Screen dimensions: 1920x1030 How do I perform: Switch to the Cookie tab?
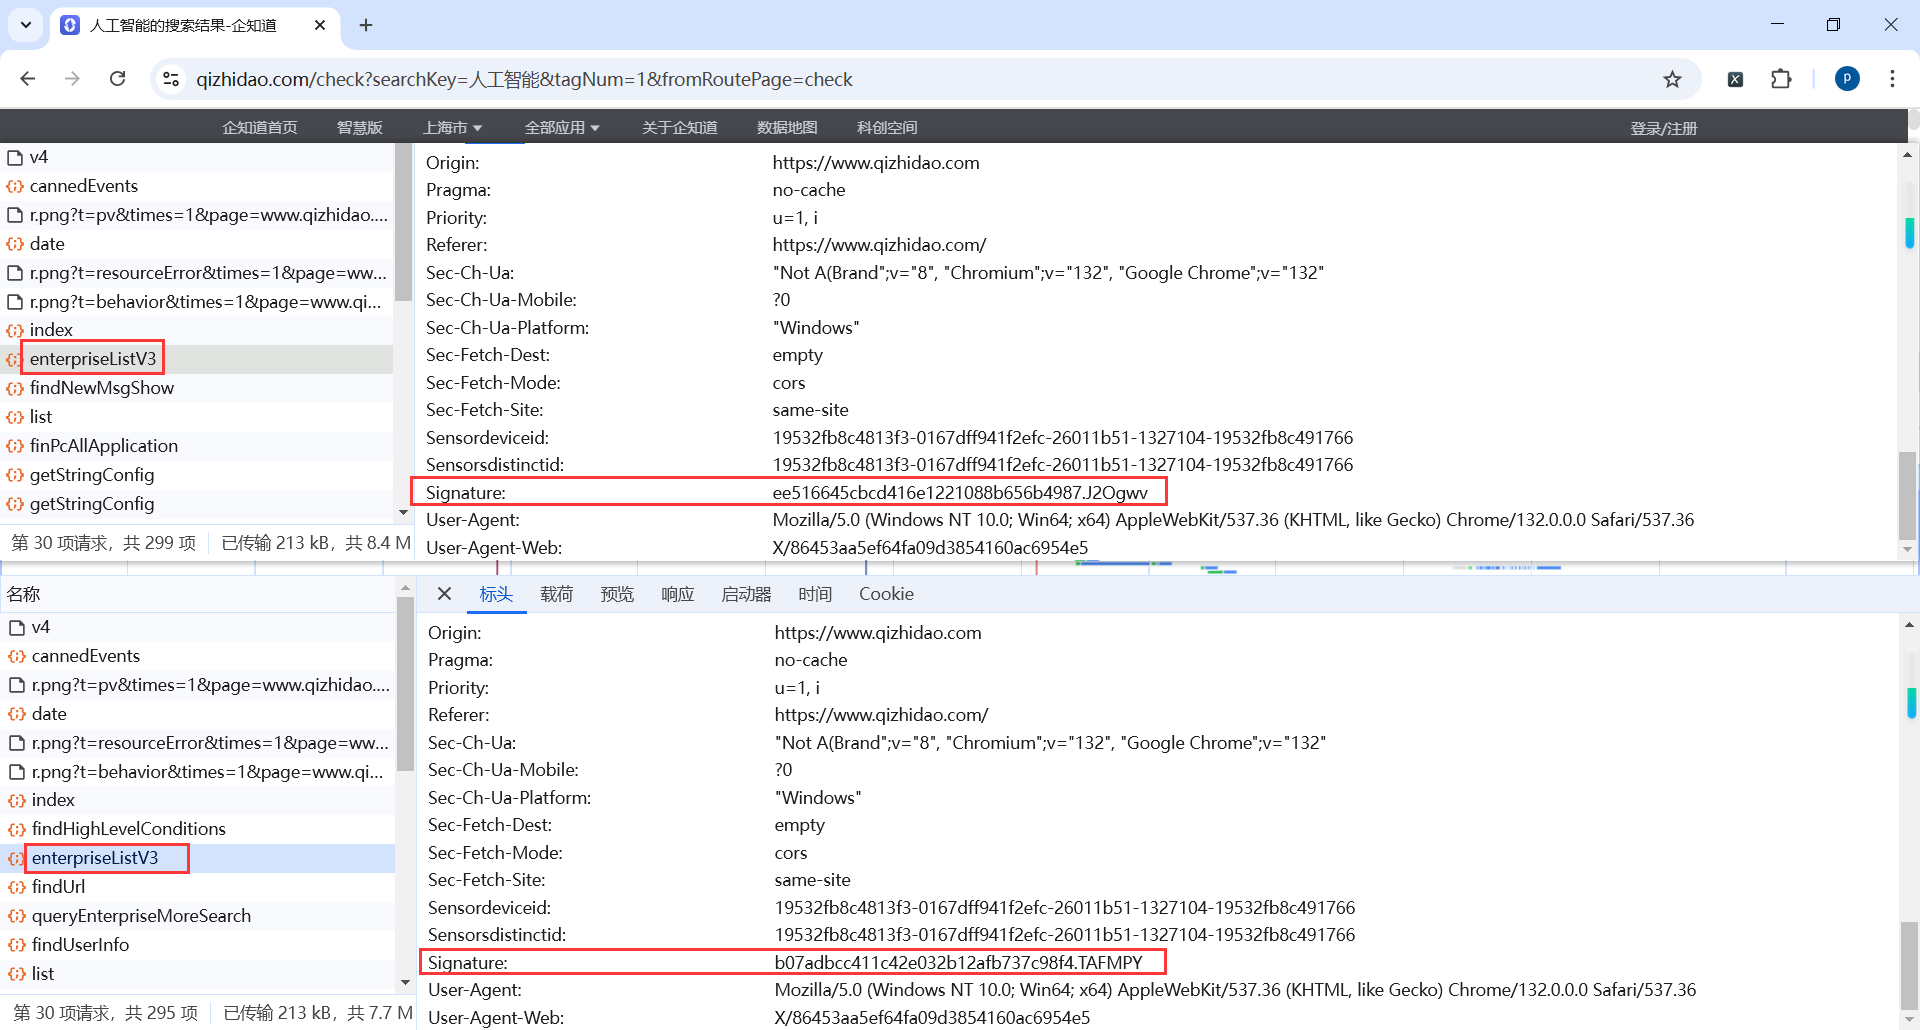coord(886,594)
